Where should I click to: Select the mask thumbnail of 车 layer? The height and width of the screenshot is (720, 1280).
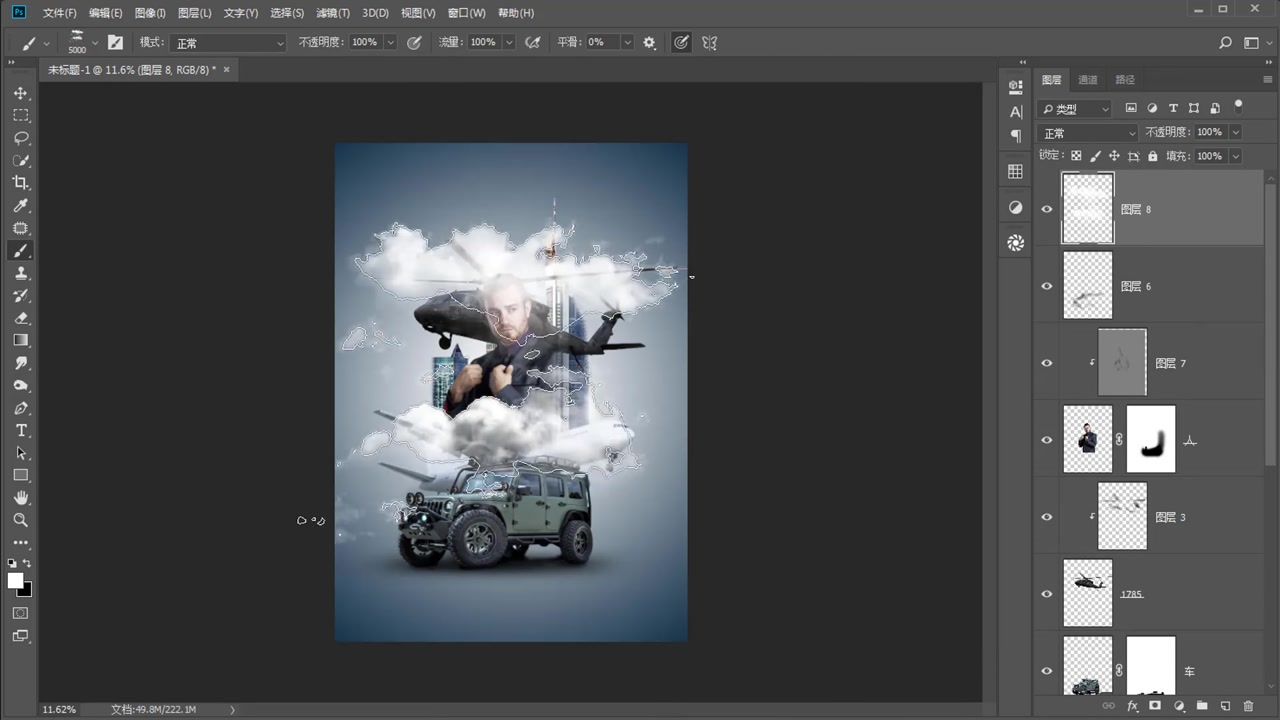click(1151, 665)
